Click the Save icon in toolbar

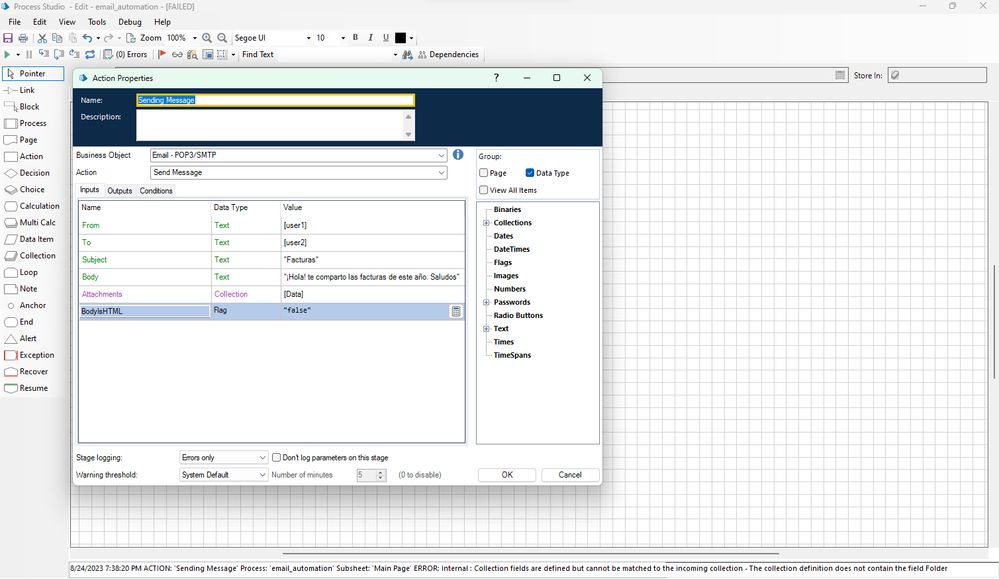pos(8,38)
